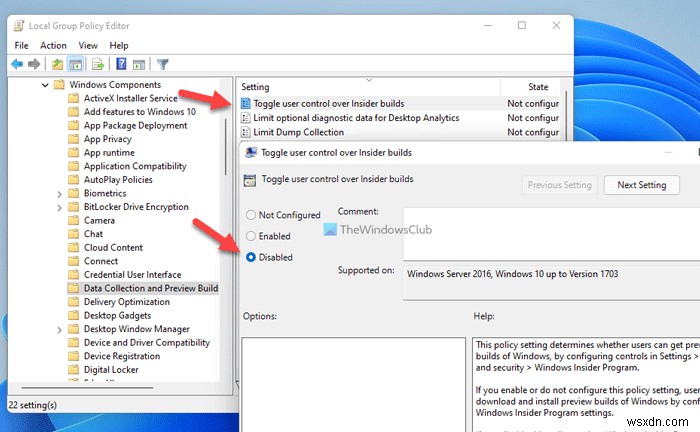Image resolution: width=700 pixels, height=432 pixels.
Task: Toggle the Show/Hide console tree icon
Action: tap(75, 64)
